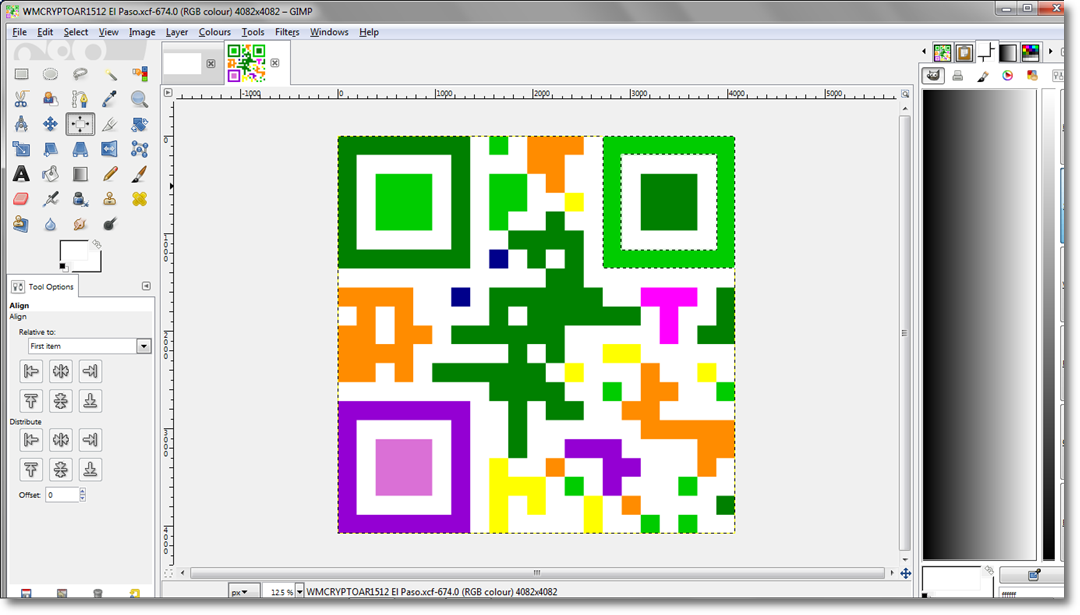1080x615 pixels.
Task: Toggle Quick Mask at canvas bottom-left corner
Action: (x=168, y=573)
